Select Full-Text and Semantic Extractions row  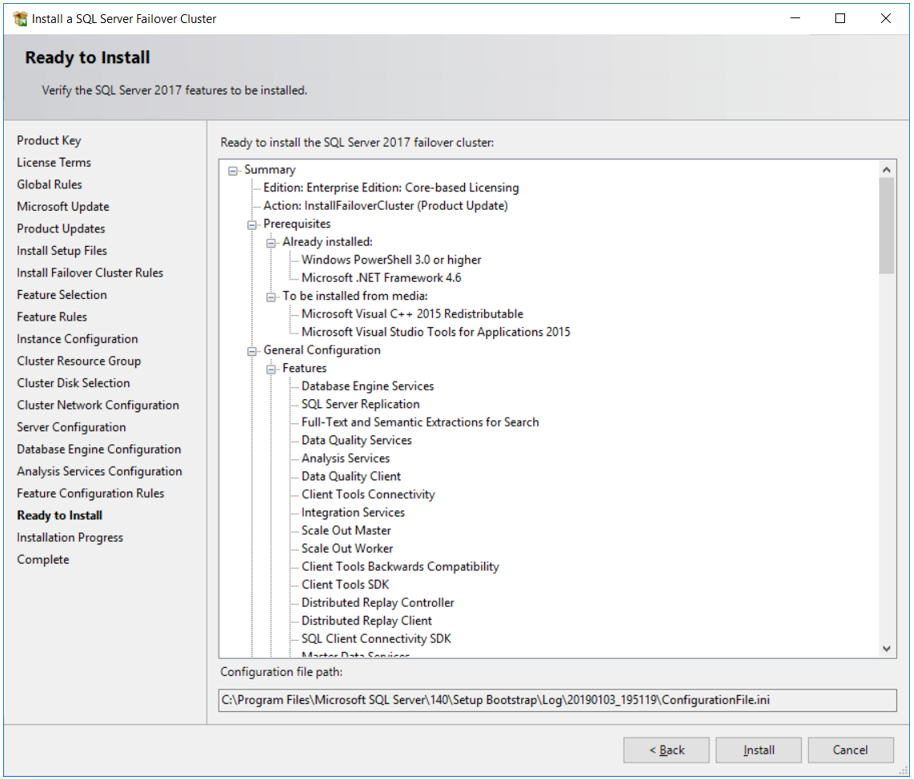click(x=420, y=423)
